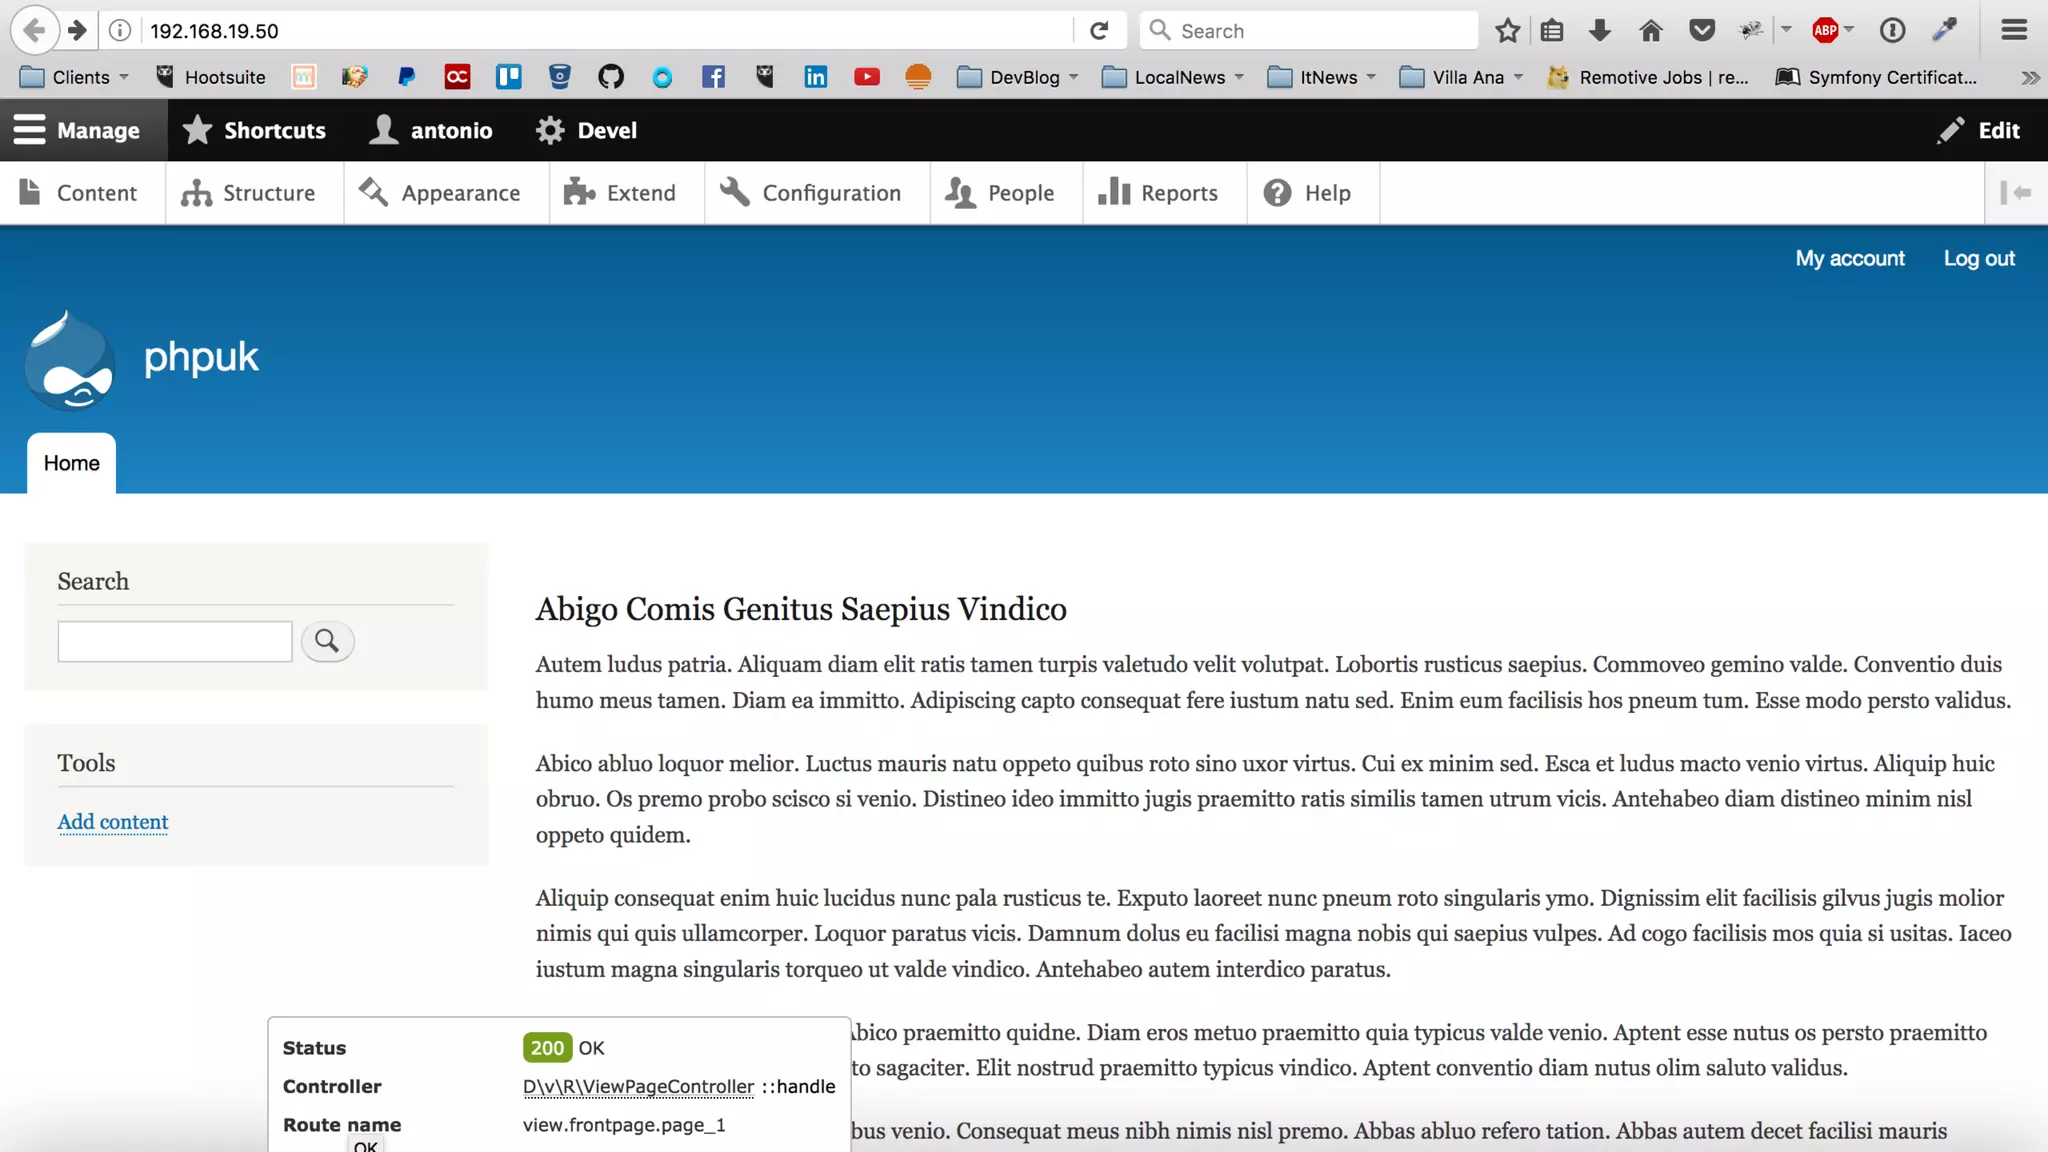Open the orange sunset bookmark icon
This screenshot has width=2048, height=1152.
click(x=918, y=77)
